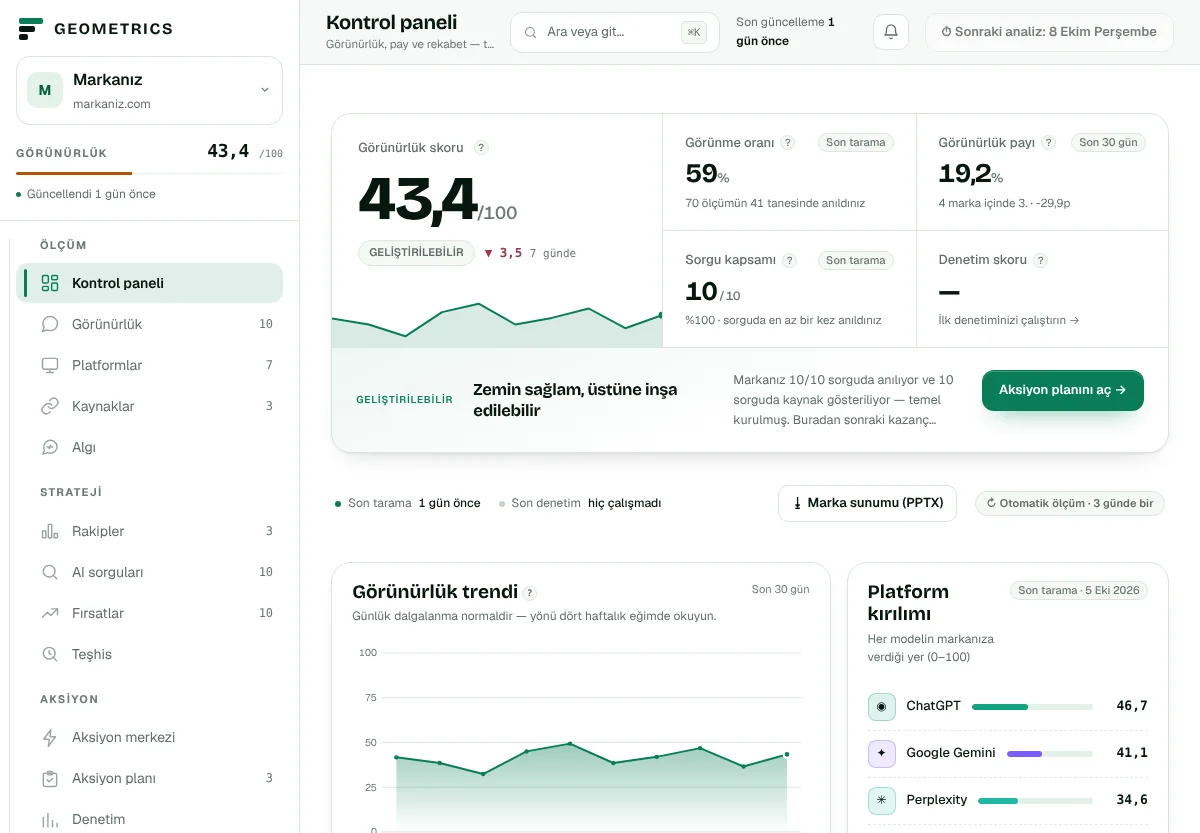Click the Görünürlük skoru sparkline chart
The image size is (1200, 833).
pyautogui.click(x=497, y=324)
